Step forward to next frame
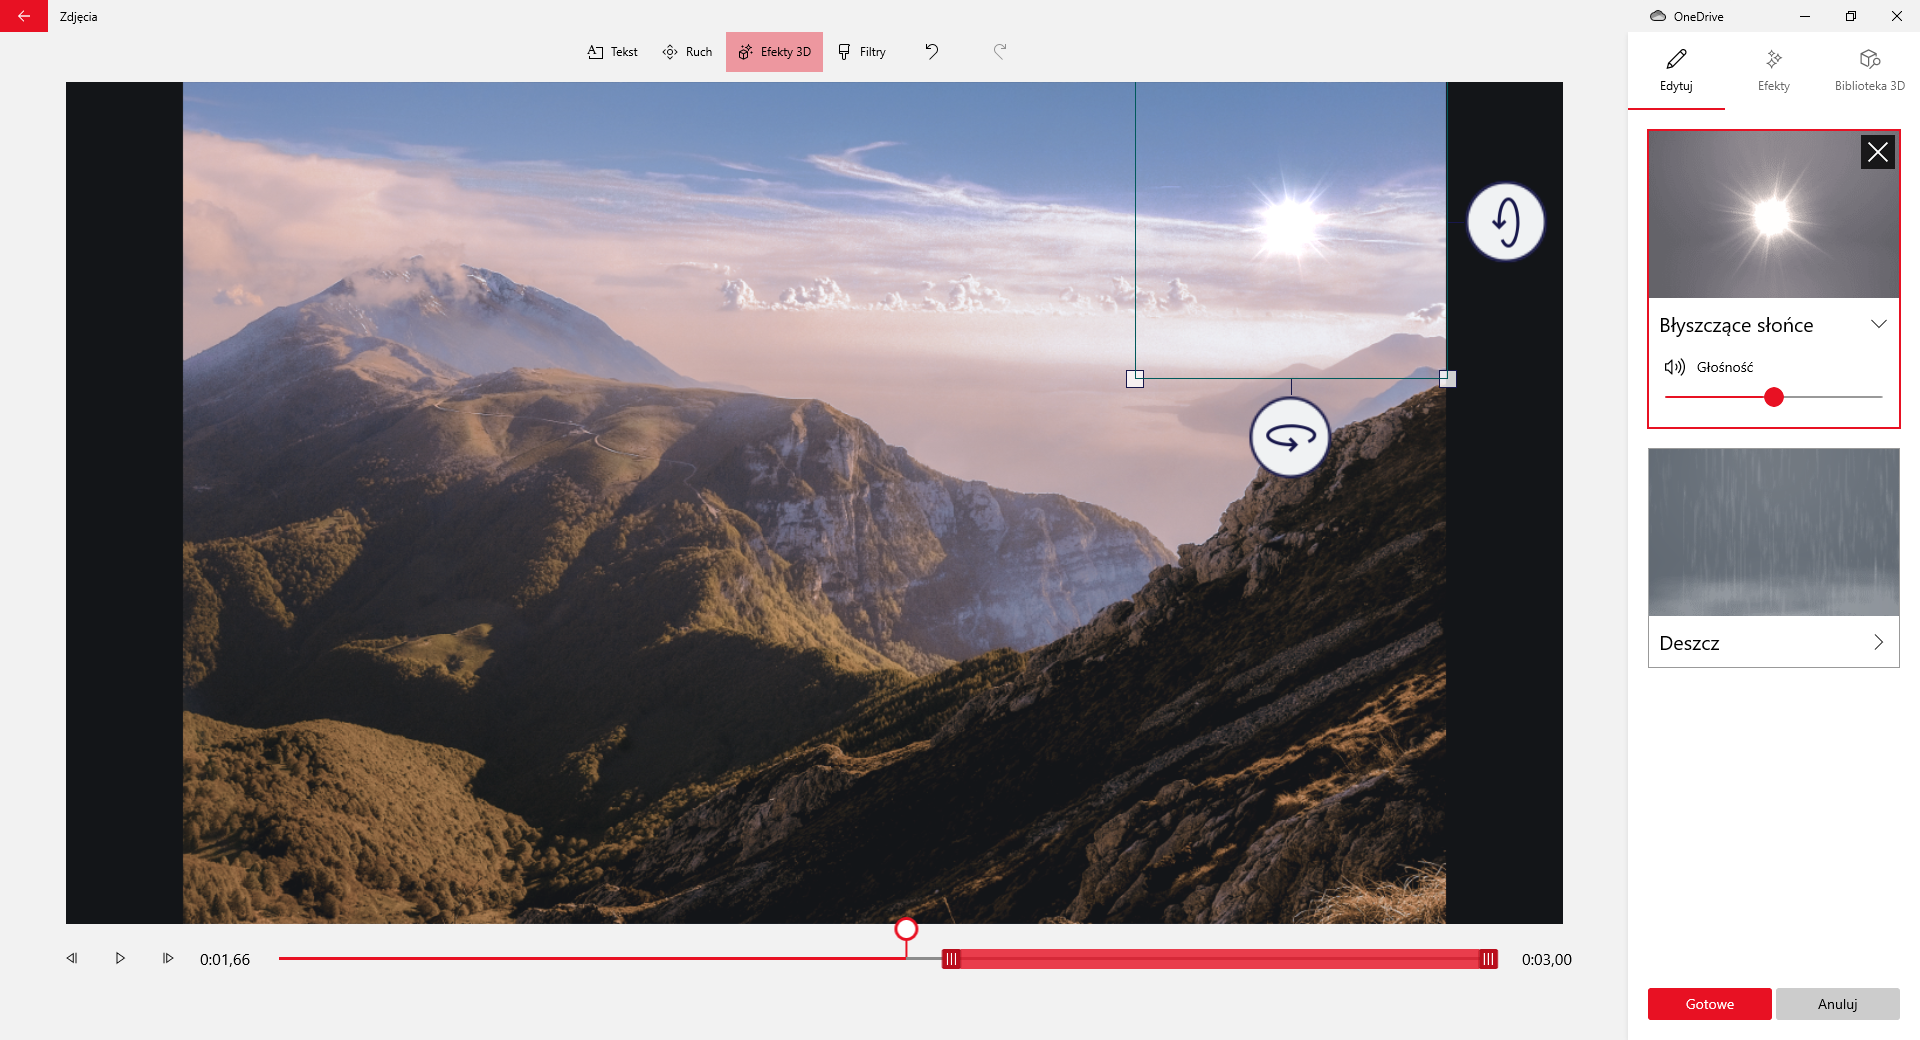This screenshot has height=1040, width=1920. 168,958
